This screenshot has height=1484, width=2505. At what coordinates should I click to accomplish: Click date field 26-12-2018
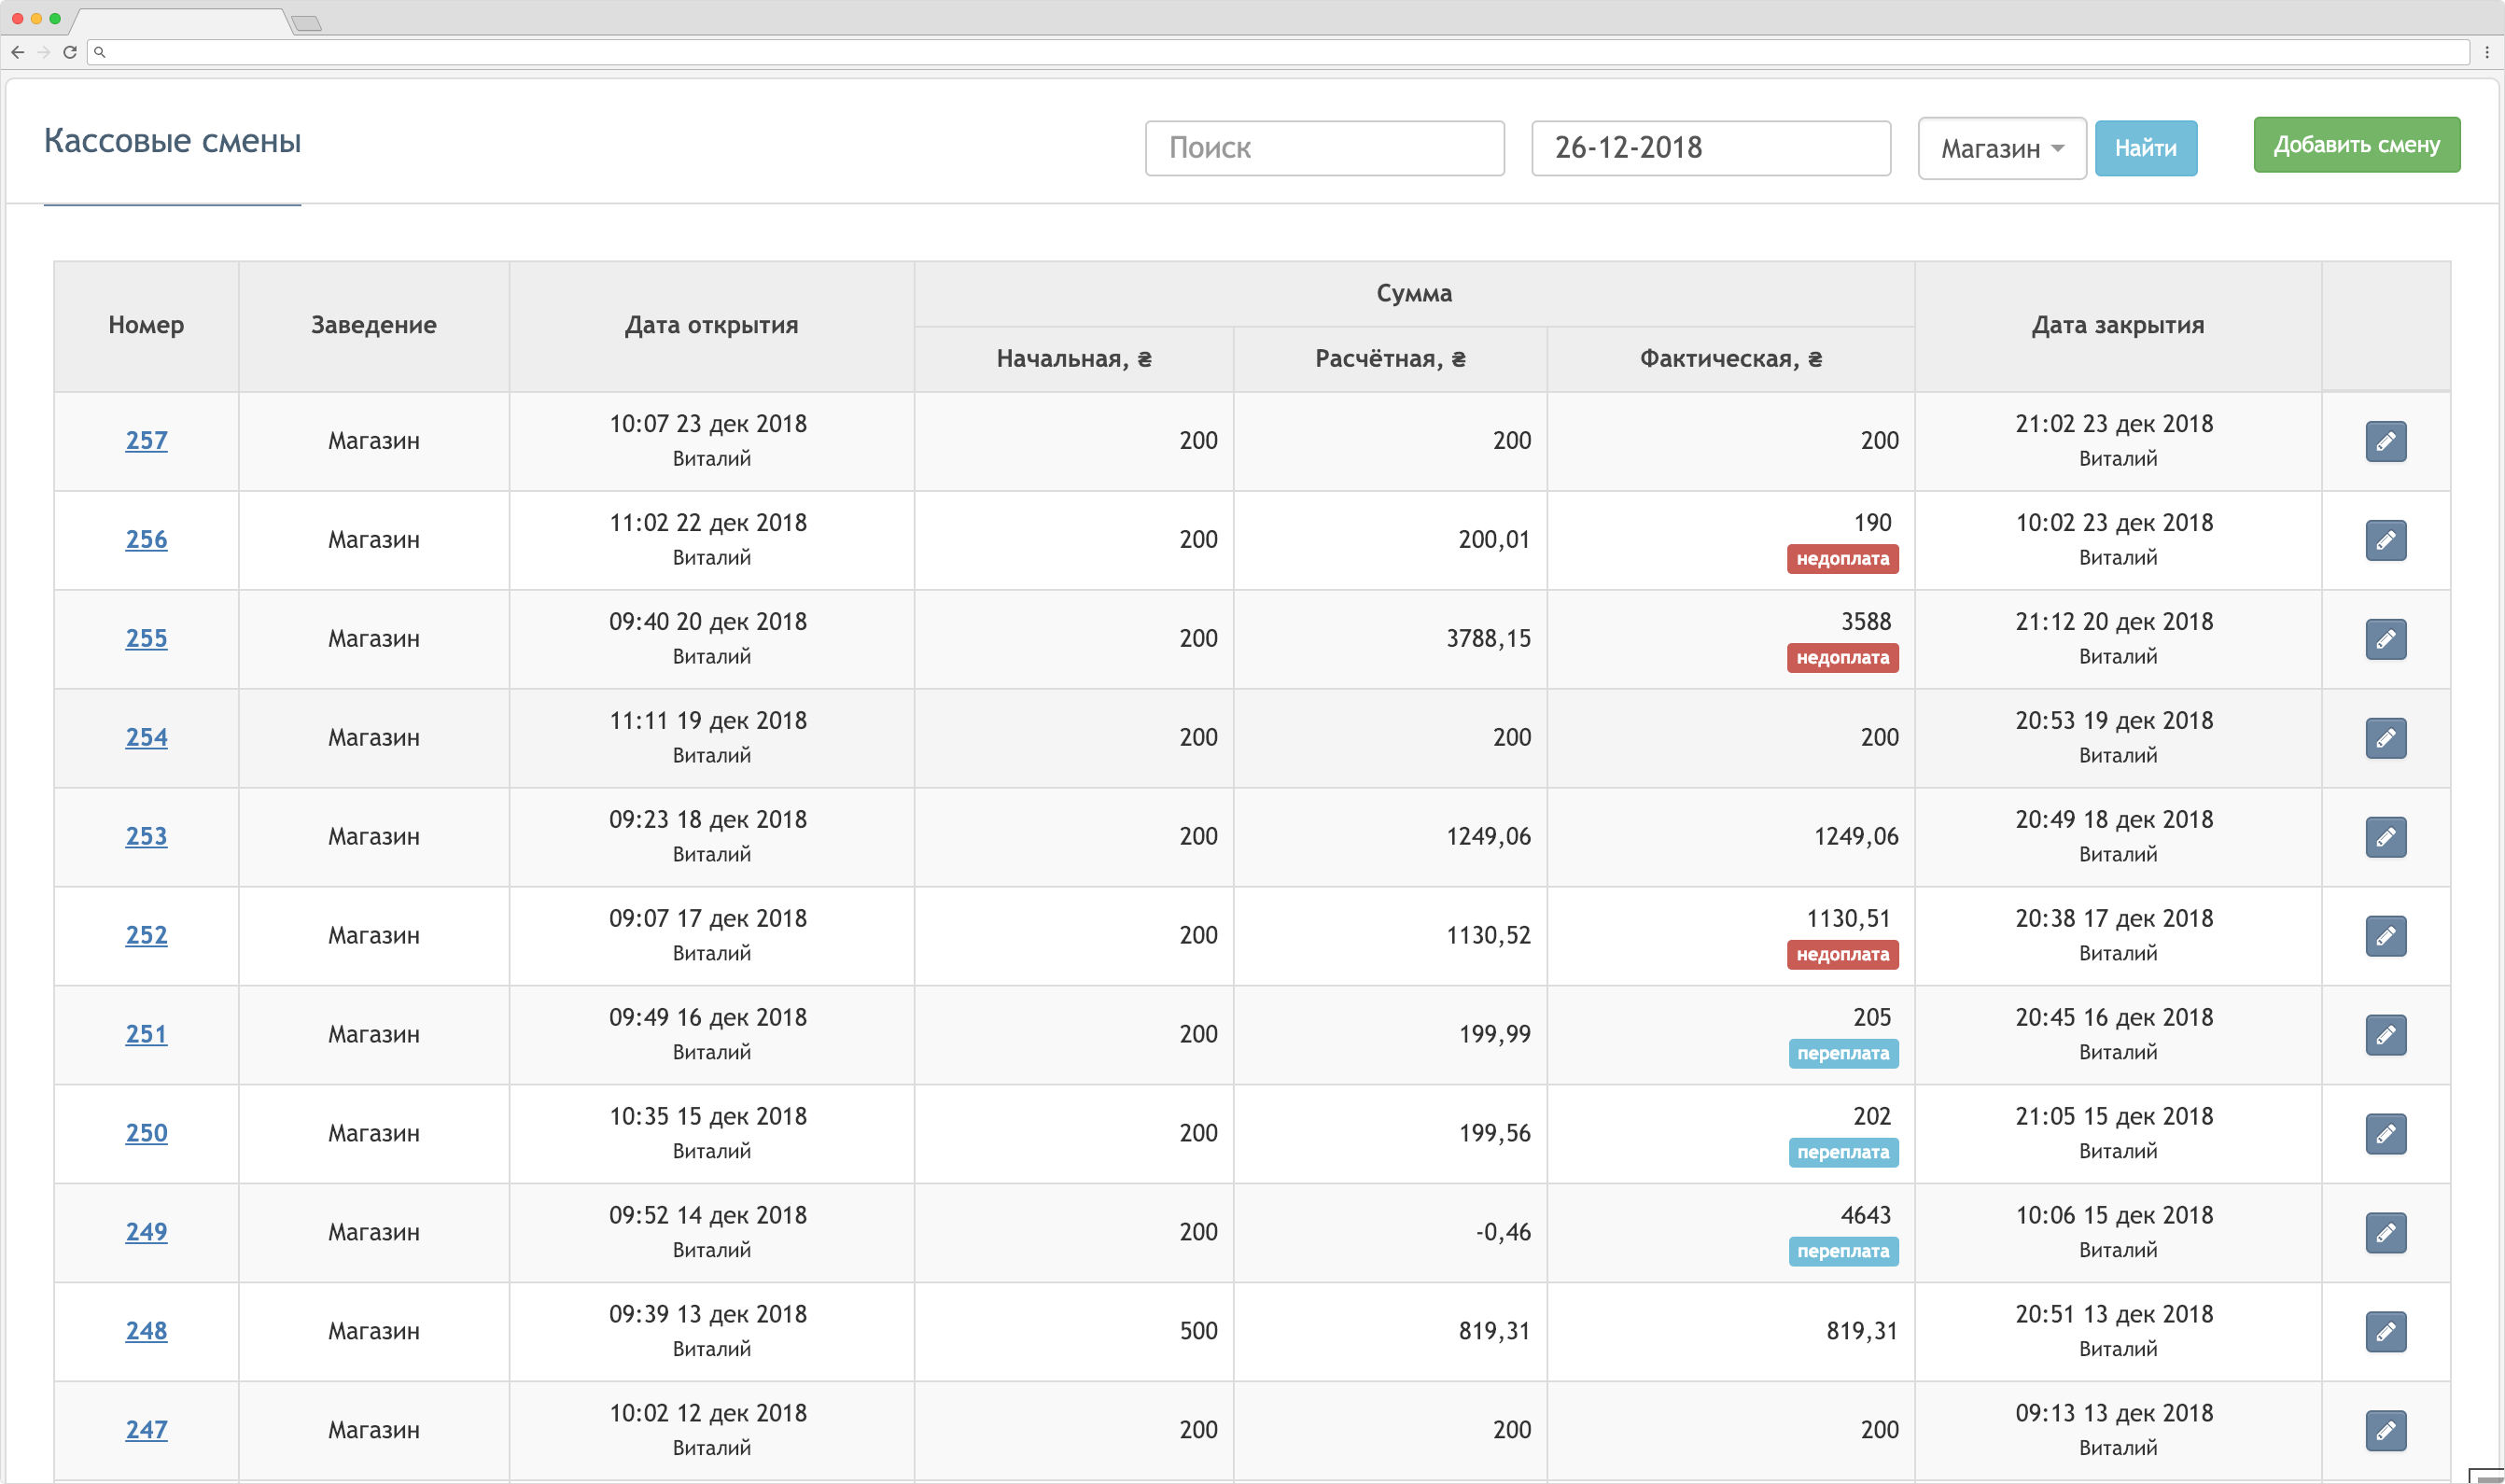1710,148
